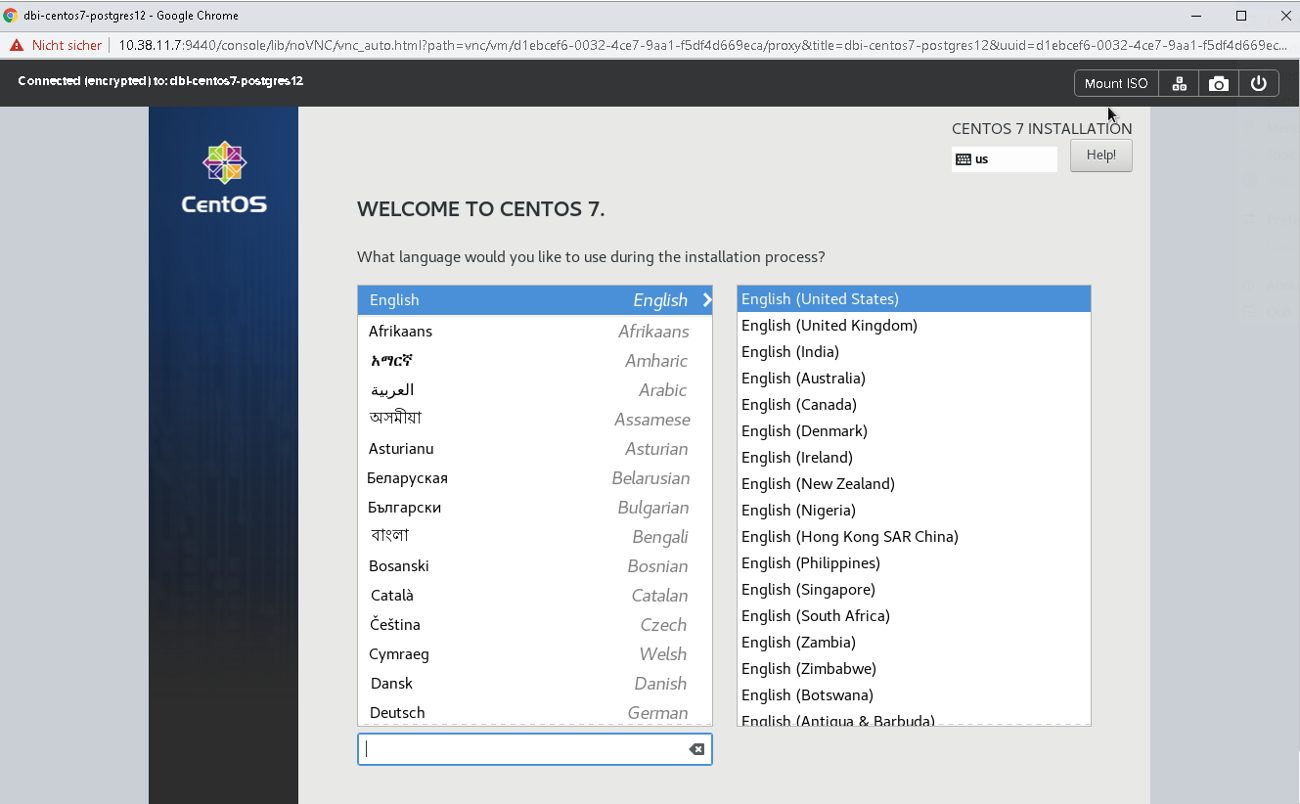1300x804 pixels.
Task: Choose English (India) locale
Action: coord(914,352)
